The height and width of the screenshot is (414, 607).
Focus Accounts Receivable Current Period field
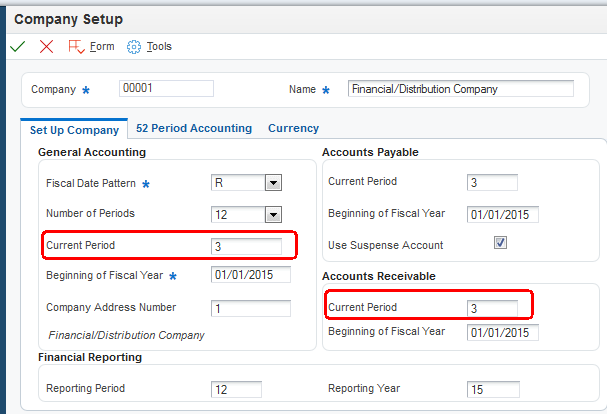pos(492,307)
